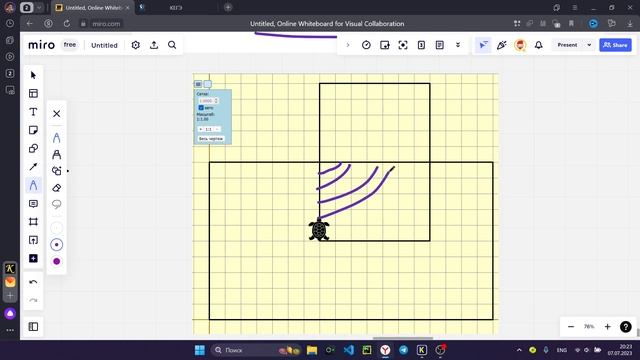This screenshot has width=640, height=360.
Task: Open Visual Studio Code from taskbar
Action: (349, 350)
